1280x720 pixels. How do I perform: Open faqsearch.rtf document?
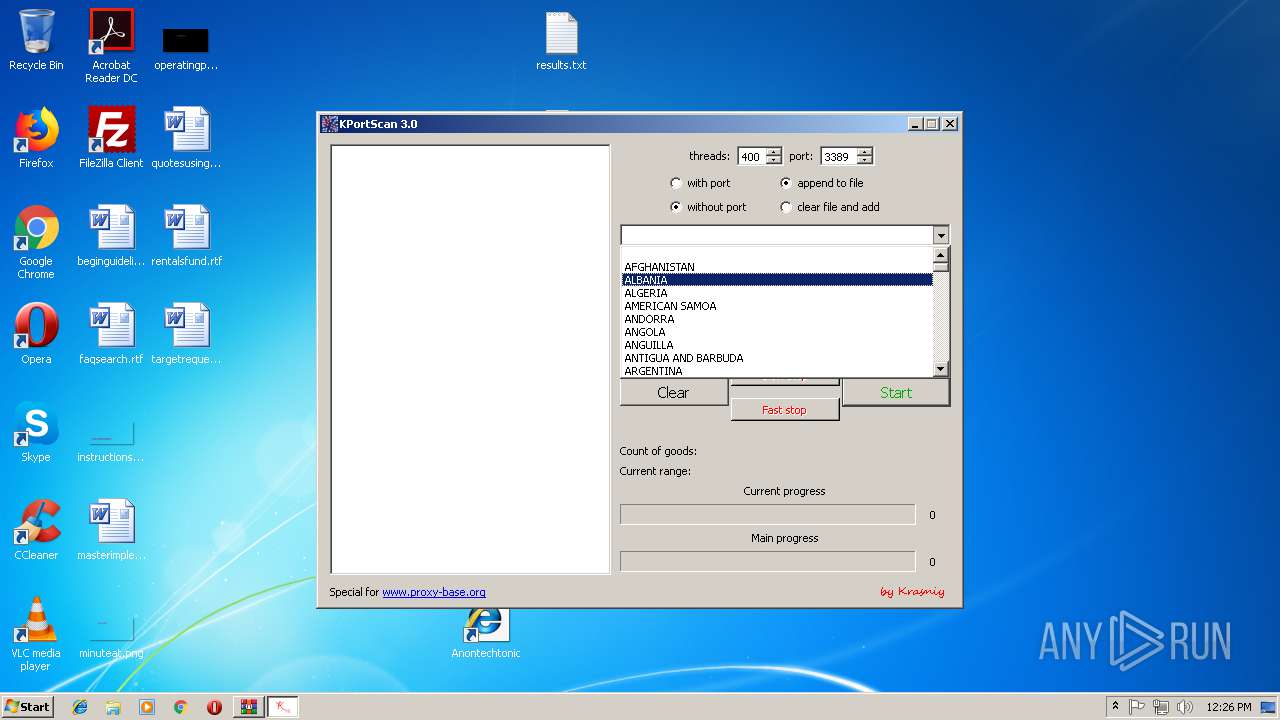coord(111,334)
